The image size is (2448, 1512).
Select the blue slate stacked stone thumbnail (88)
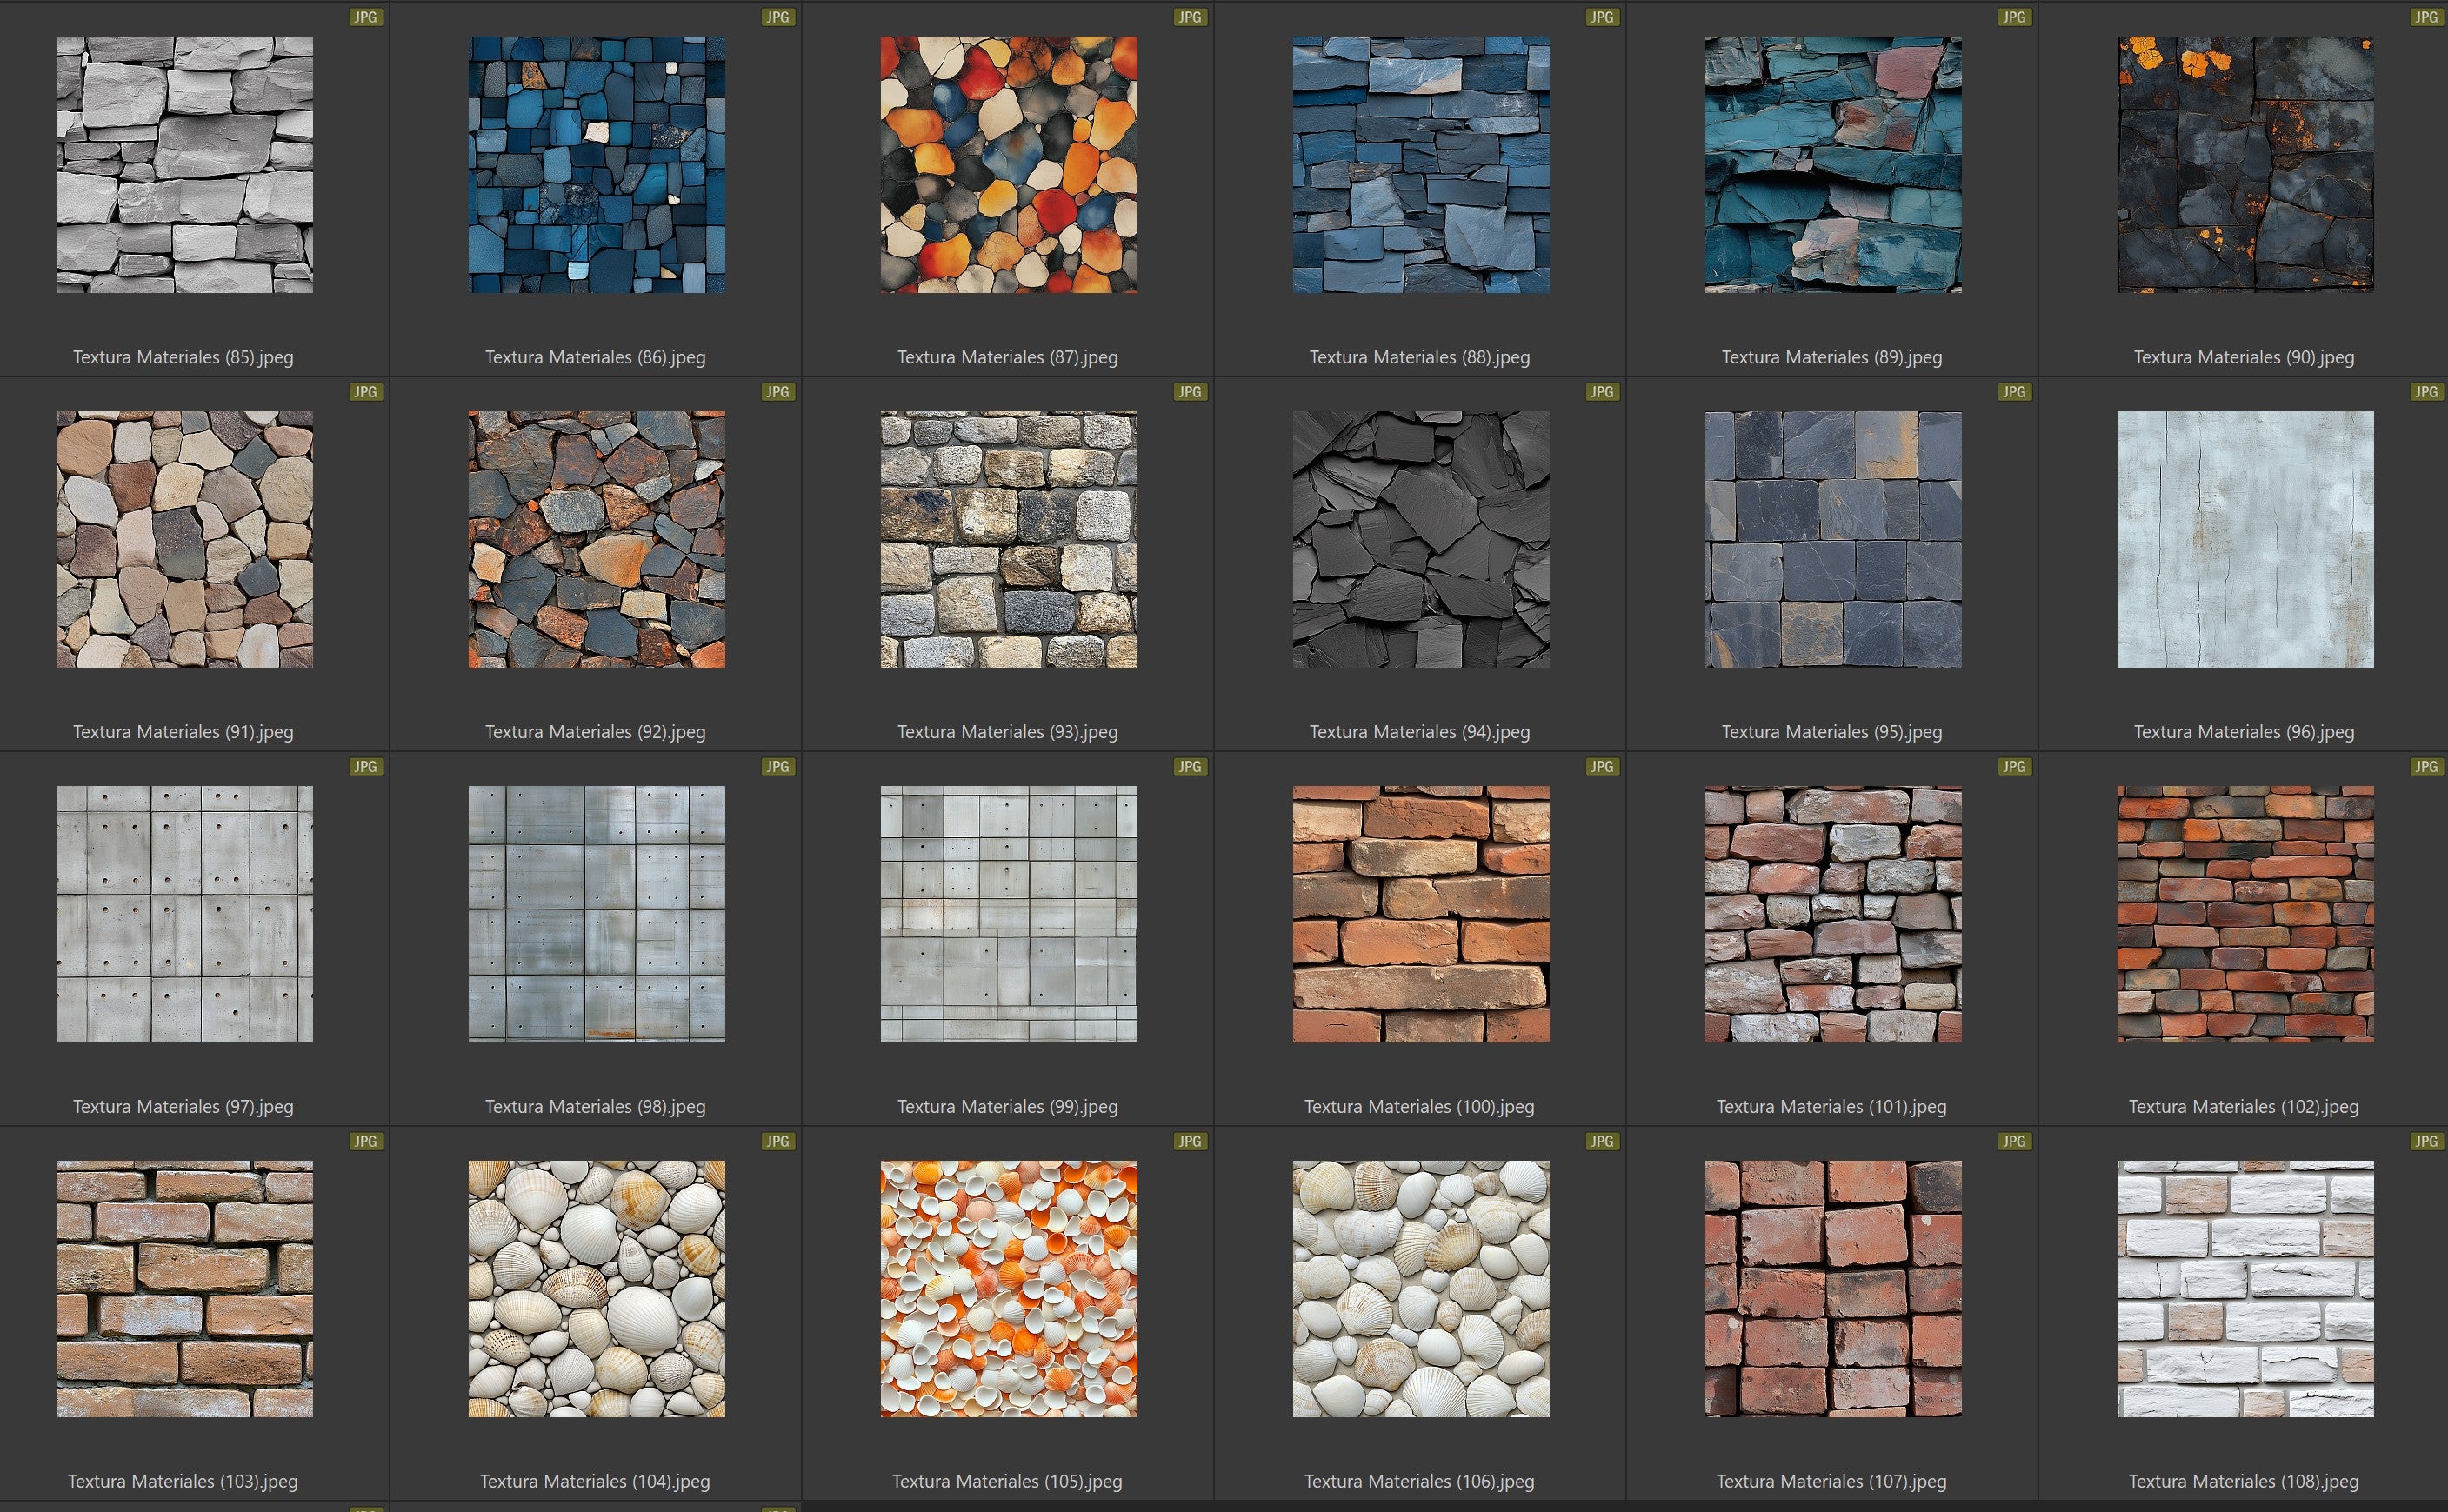(1420, 165)
